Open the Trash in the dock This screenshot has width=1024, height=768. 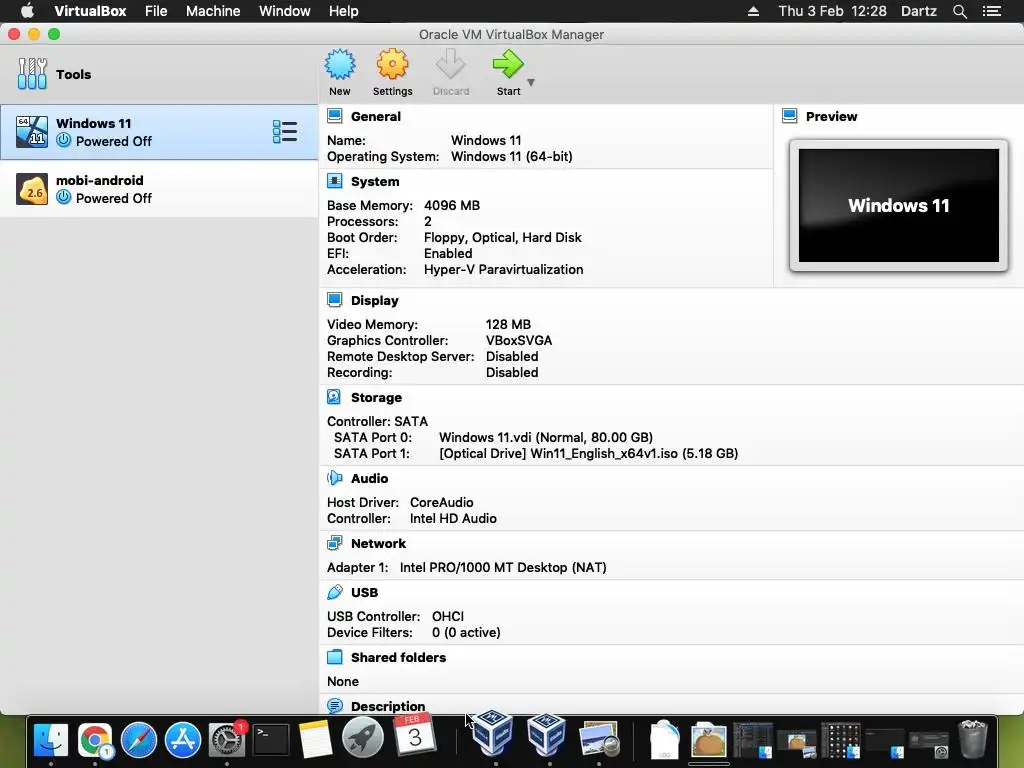click(972, 739)
